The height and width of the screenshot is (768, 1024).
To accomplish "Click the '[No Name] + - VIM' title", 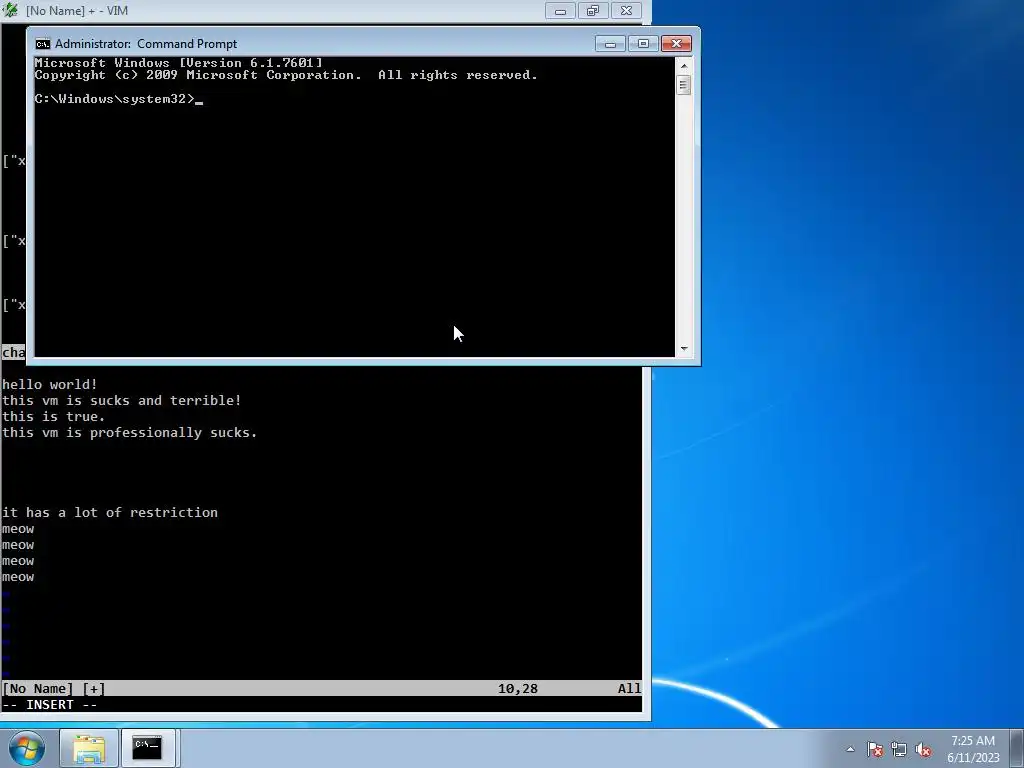I will (77, 10).
